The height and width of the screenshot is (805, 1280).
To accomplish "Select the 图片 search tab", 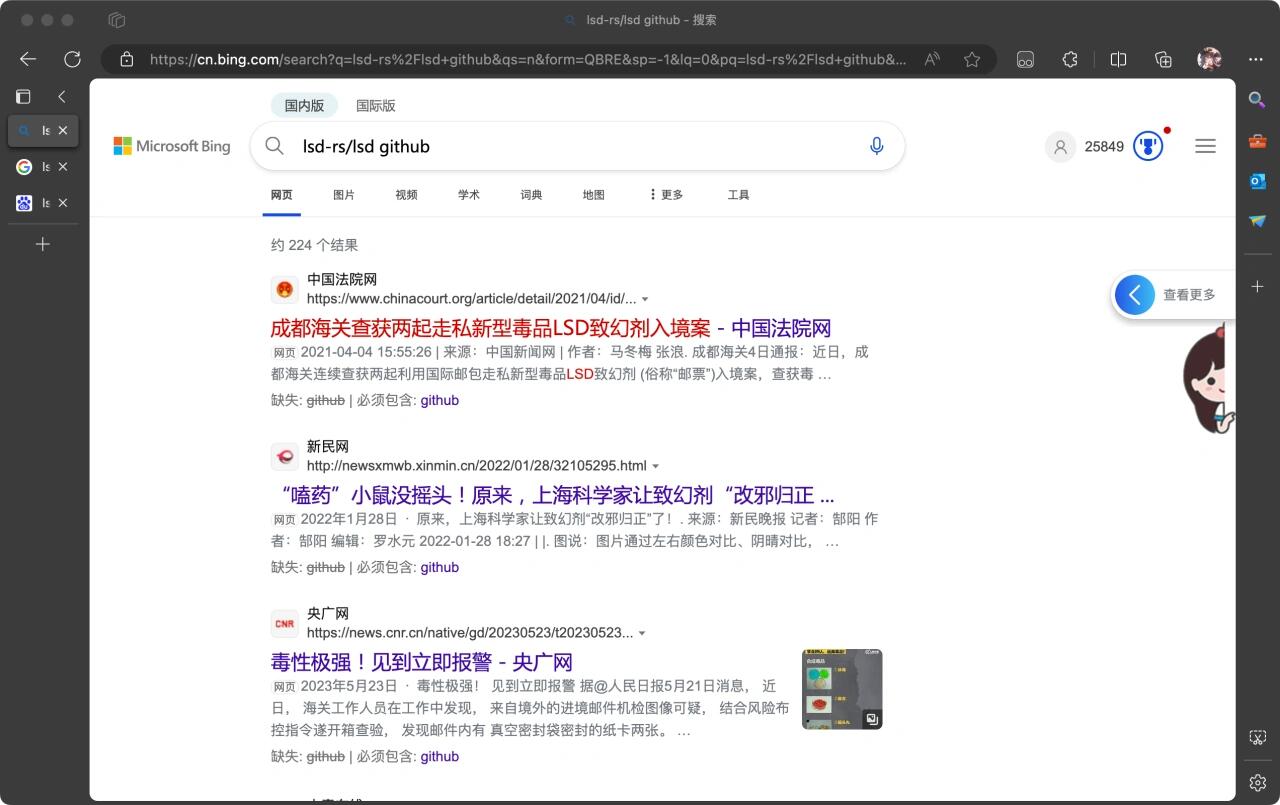I will pyautogui.click(x=344, y=195).
